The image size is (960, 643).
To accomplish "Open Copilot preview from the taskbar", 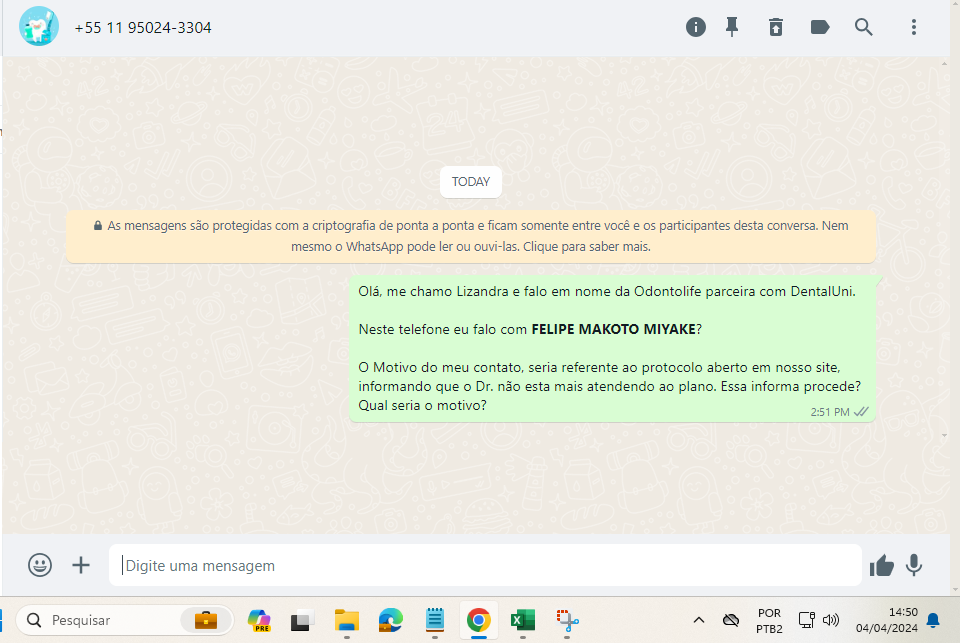I will [259, 620].
